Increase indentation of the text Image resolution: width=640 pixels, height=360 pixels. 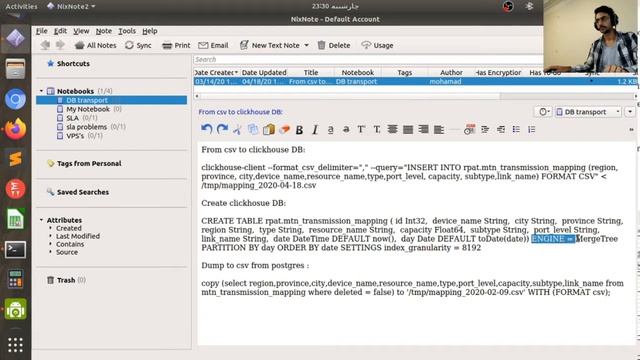coord(485,129)
